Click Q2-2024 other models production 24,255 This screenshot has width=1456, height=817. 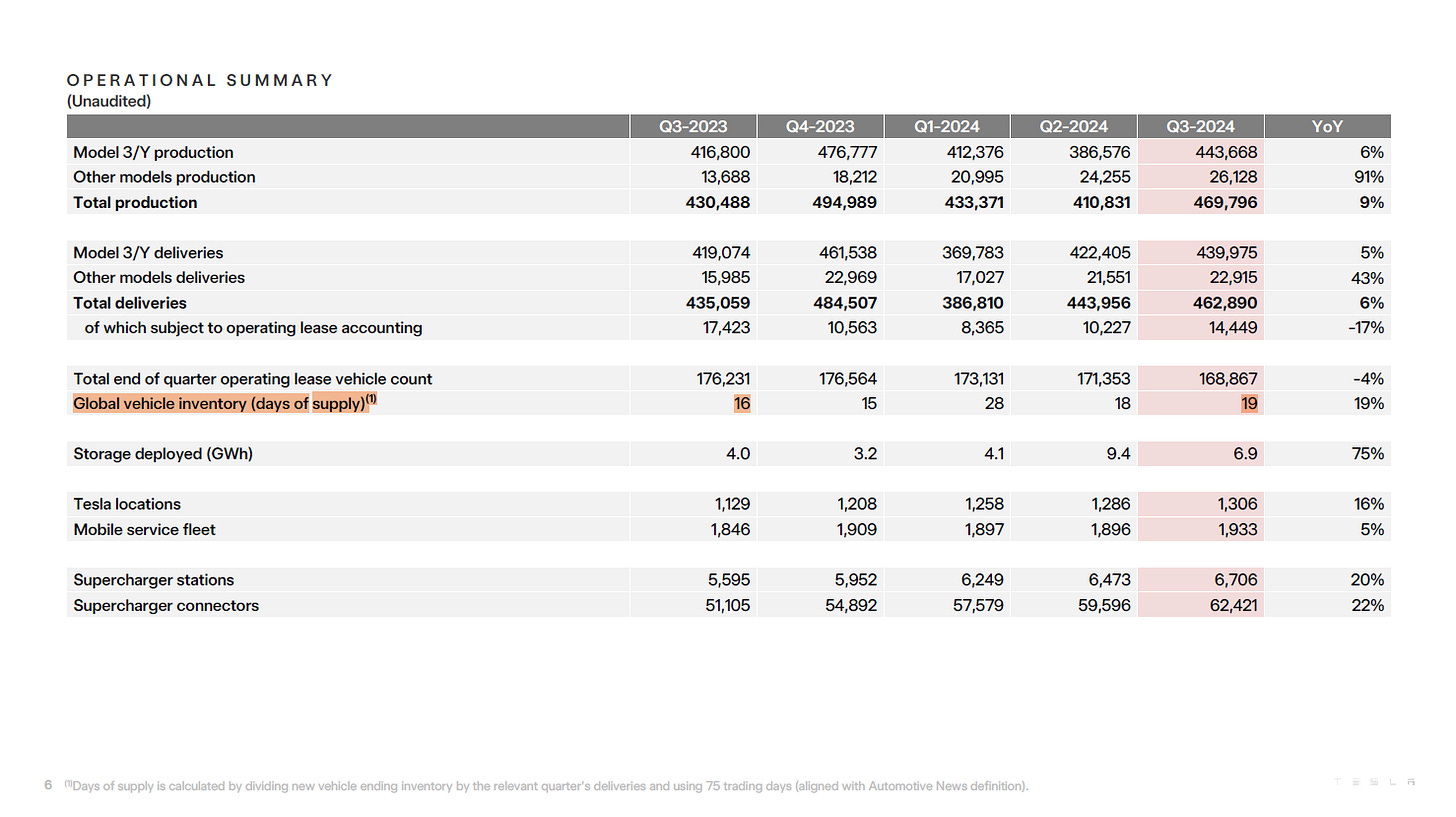point(1102,177)
